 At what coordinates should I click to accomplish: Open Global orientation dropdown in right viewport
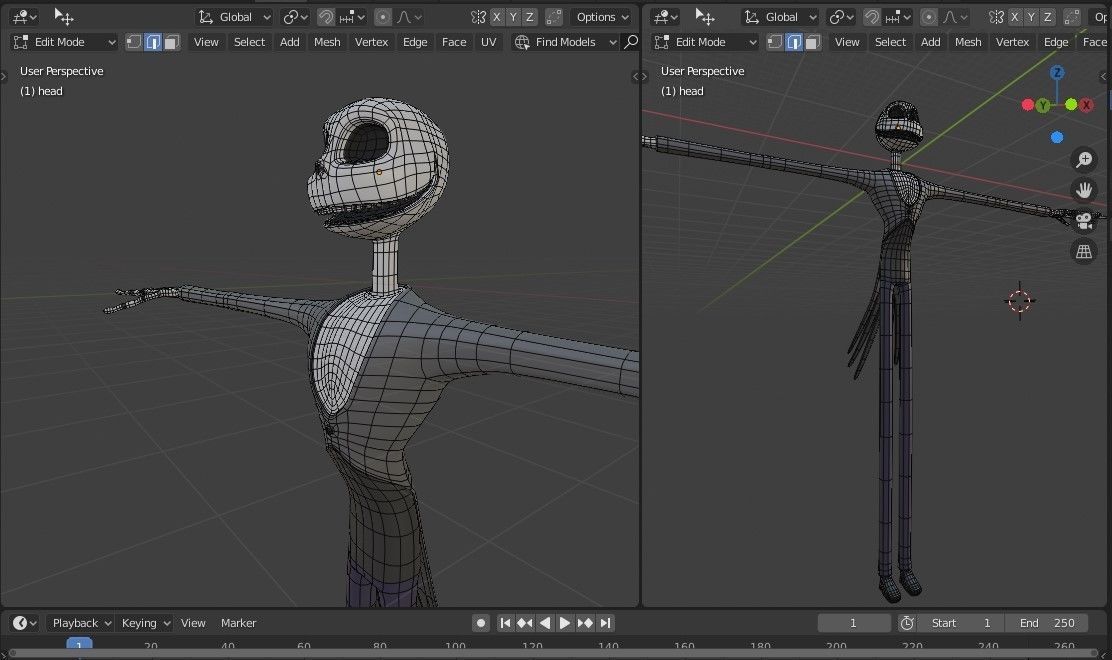click(780, 17)
